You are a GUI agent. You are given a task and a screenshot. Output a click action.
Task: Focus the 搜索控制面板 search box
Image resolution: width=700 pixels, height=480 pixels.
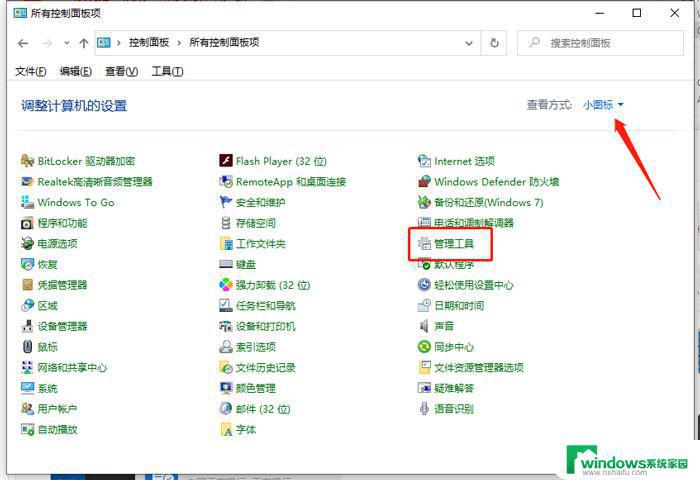click(x=600, y=43)
